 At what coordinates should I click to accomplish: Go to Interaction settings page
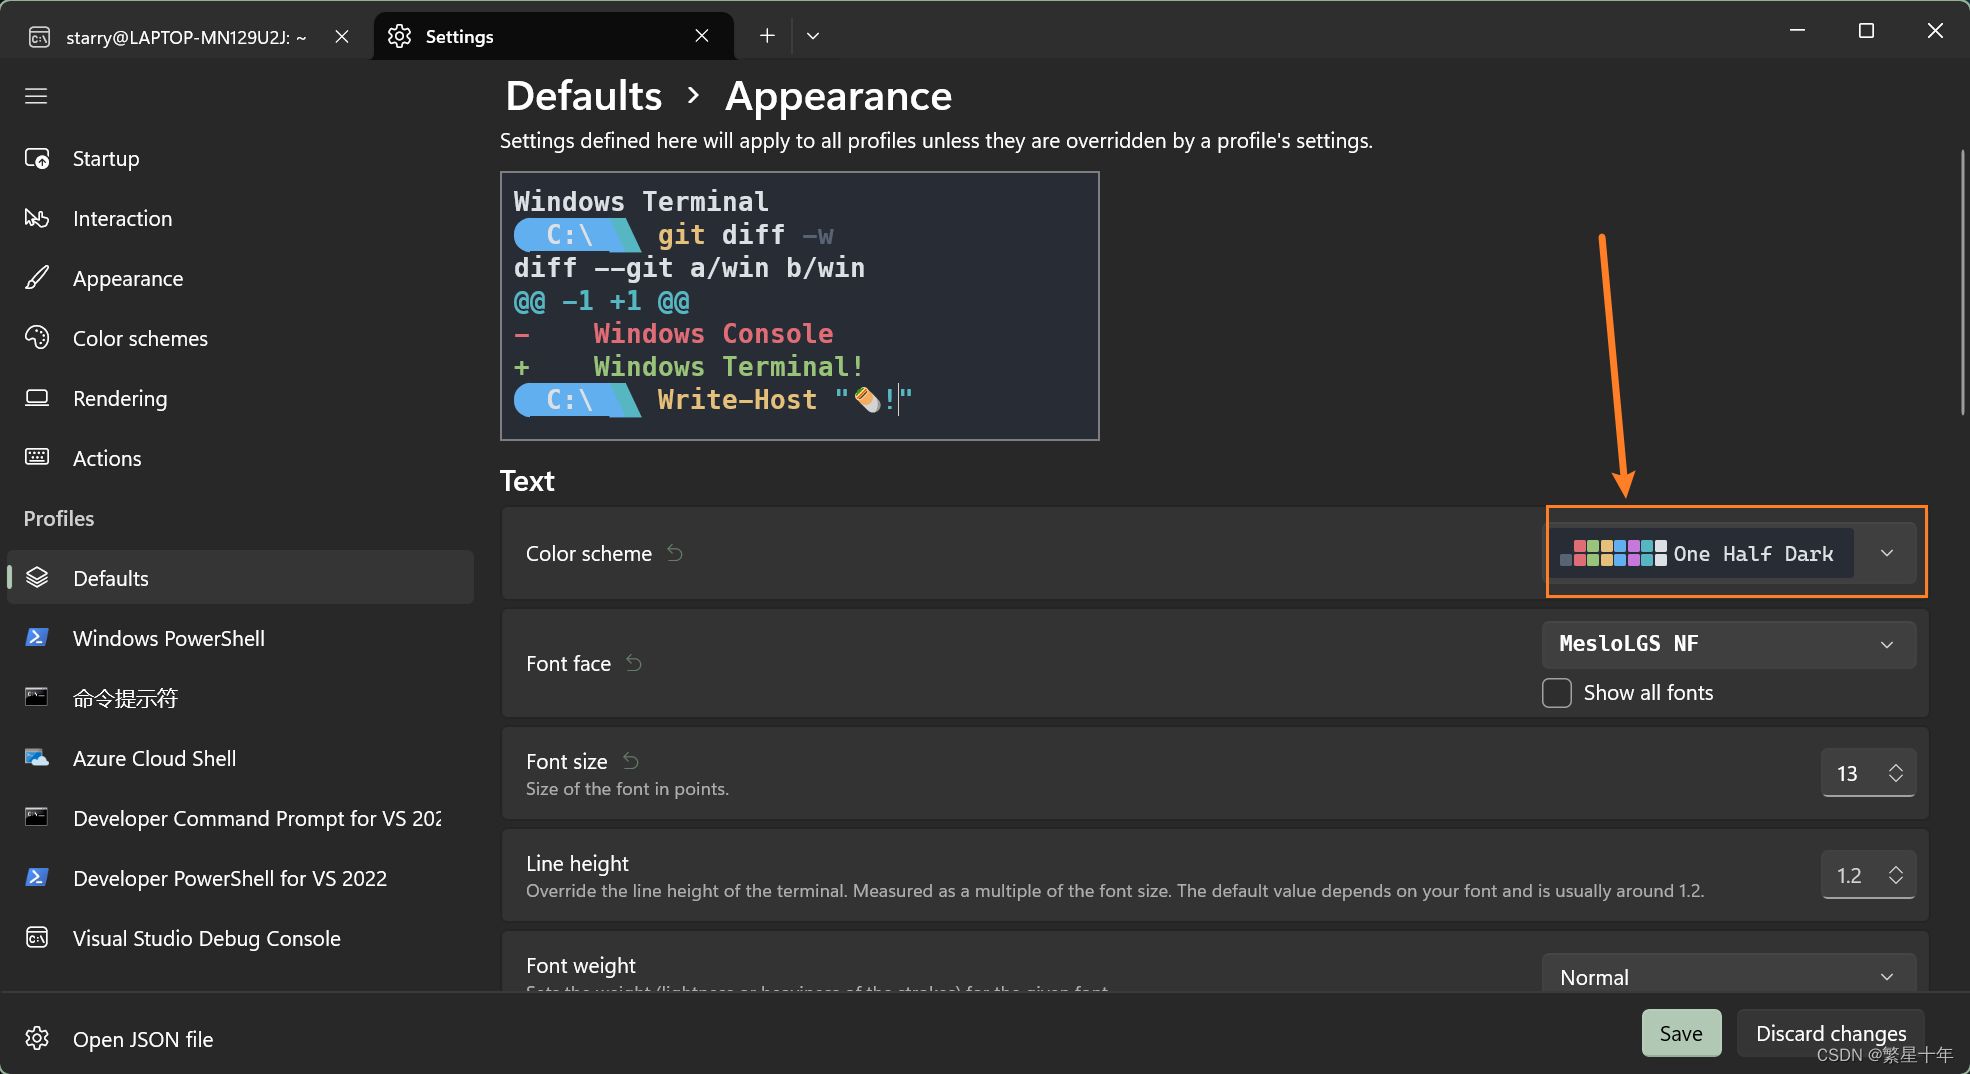click(x=240, y=218)
